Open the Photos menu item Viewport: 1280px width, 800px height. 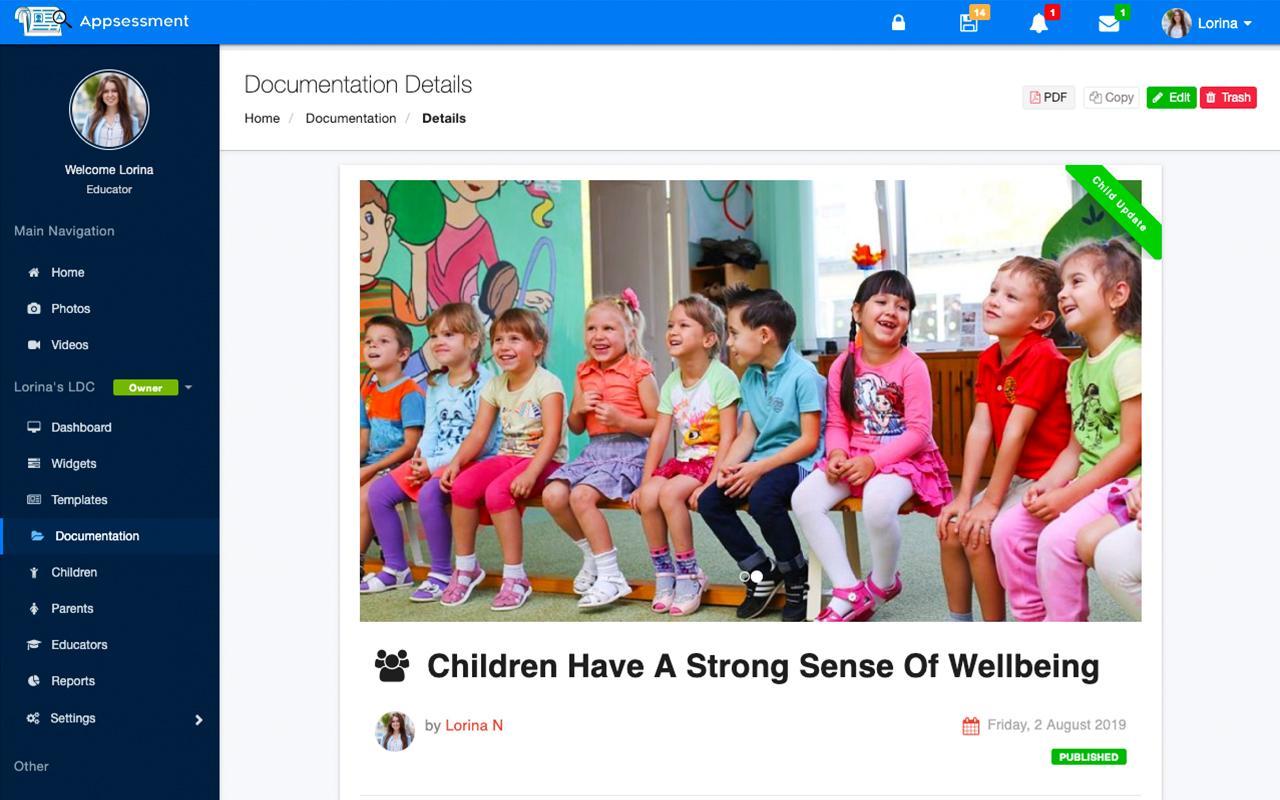pos(71,308)
